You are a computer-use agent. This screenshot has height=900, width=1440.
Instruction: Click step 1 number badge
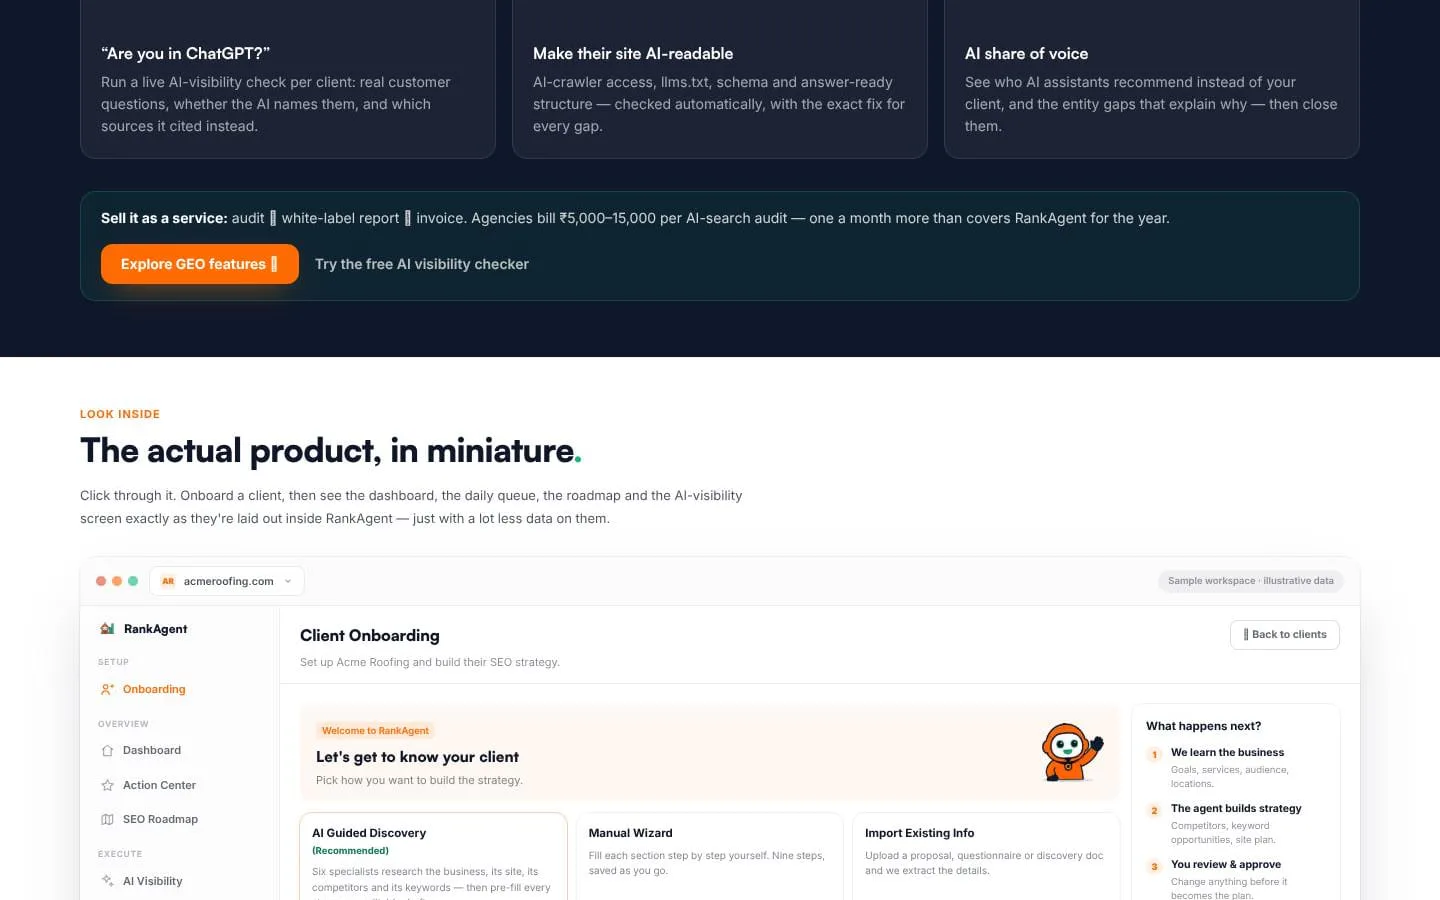1154,755
